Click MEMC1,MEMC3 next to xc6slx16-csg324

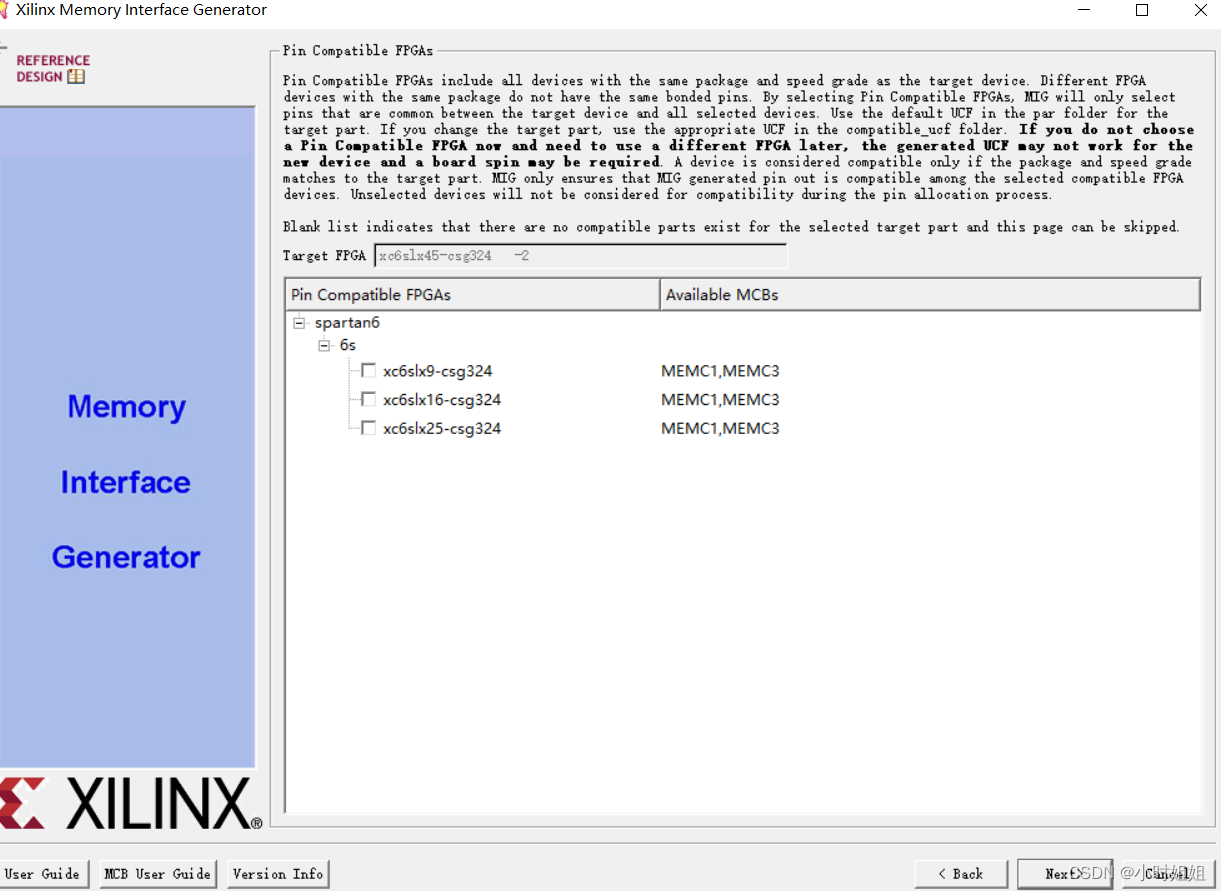click(x=720, y=399)
